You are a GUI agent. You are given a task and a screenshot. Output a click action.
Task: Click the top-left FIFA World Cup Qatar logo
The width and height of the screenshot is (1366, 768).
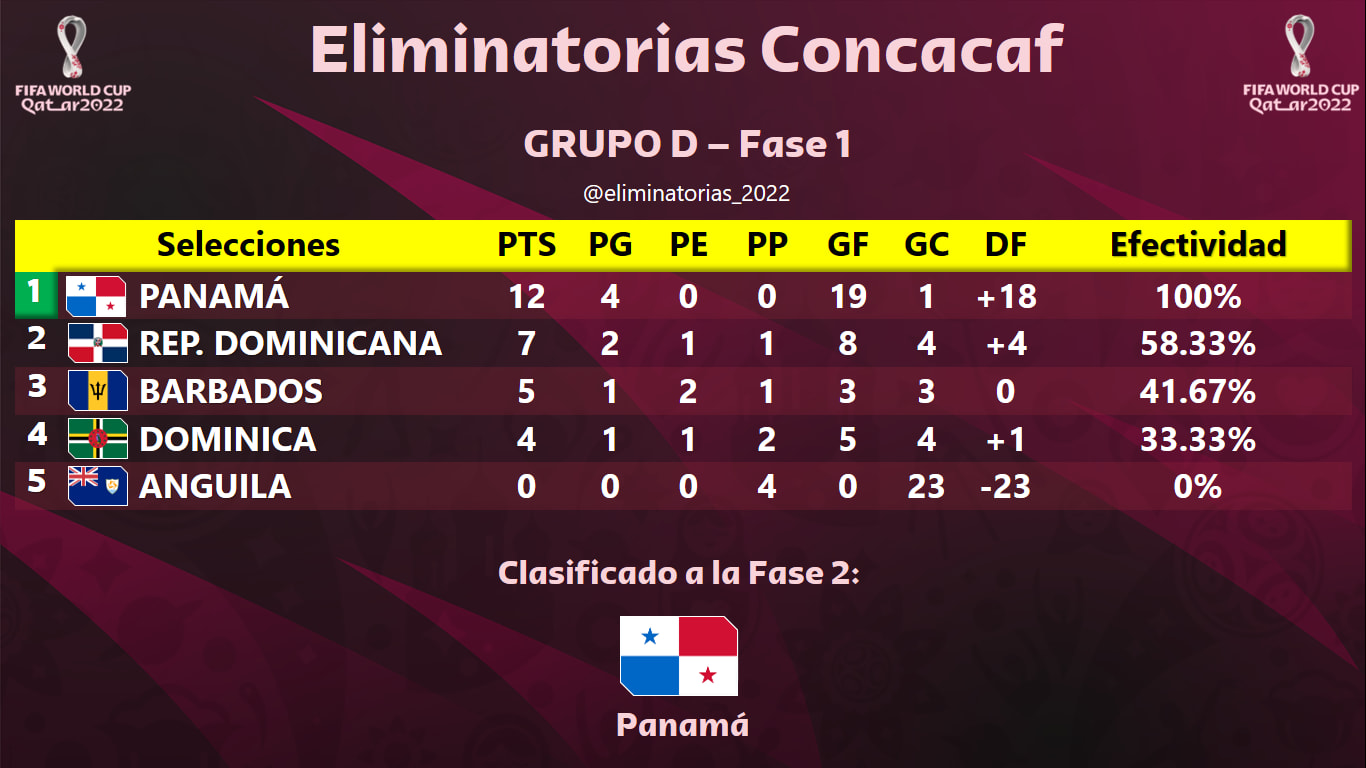pos(72,64)
